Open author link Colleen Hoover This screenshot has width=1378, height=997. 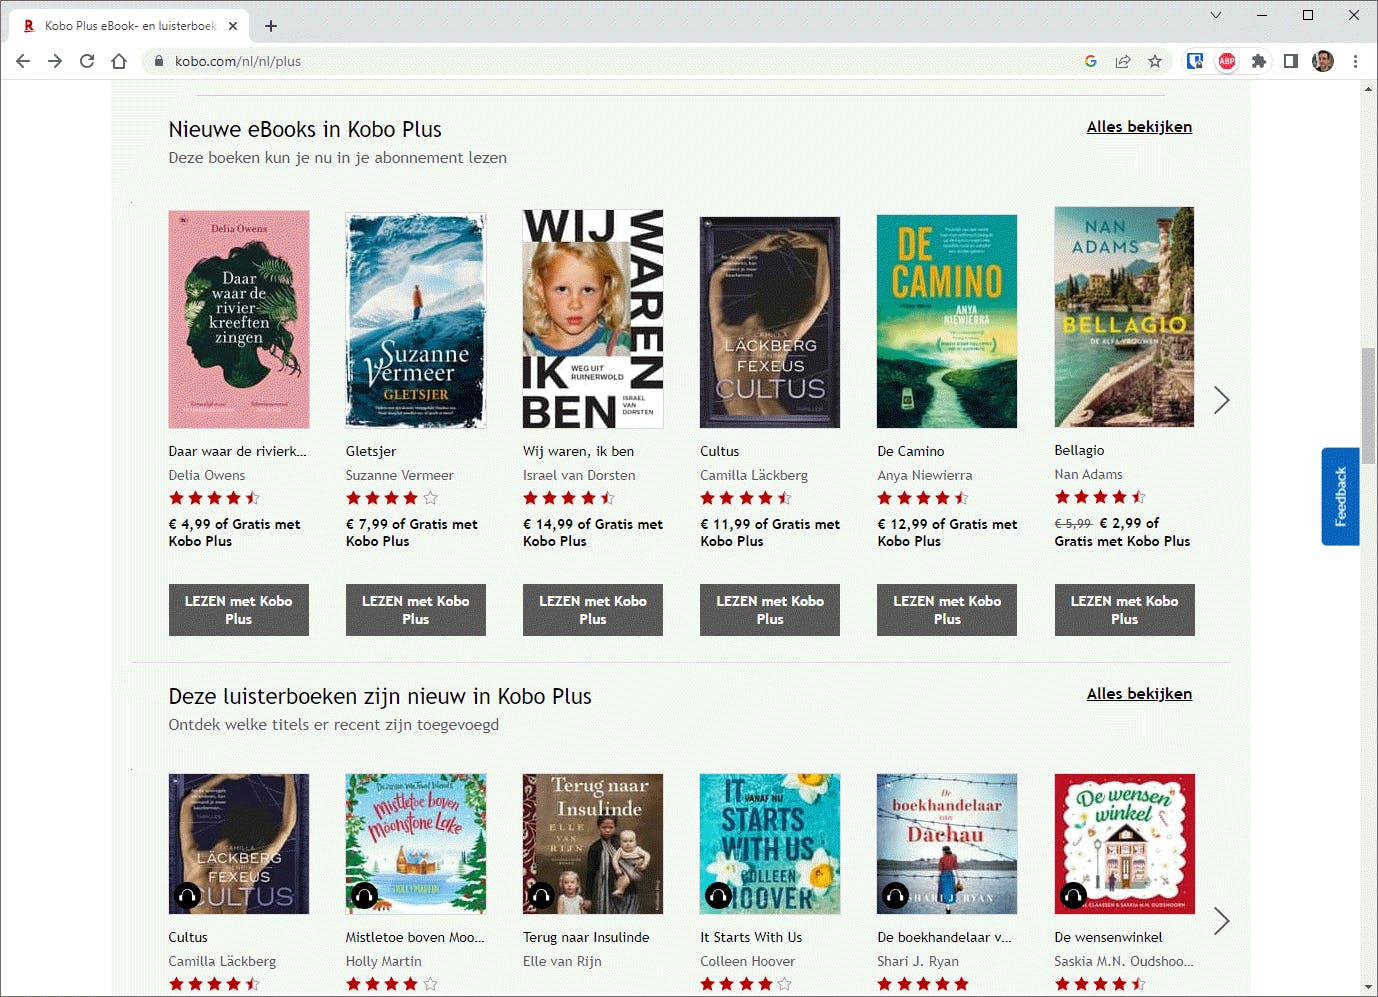point(748,961)
